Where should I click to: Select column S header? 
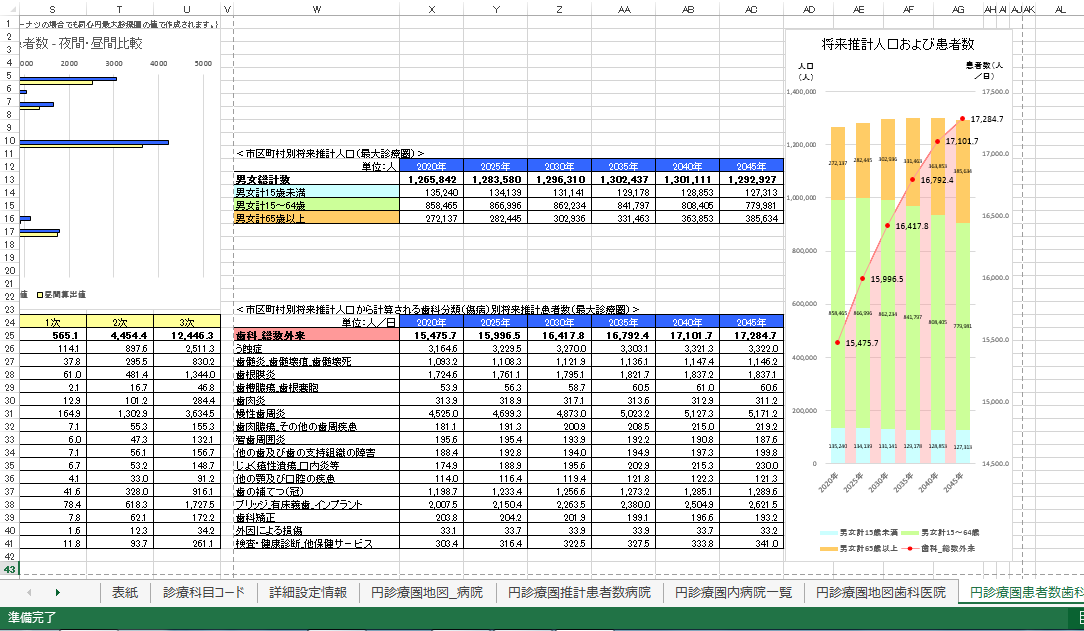(53, 9)
